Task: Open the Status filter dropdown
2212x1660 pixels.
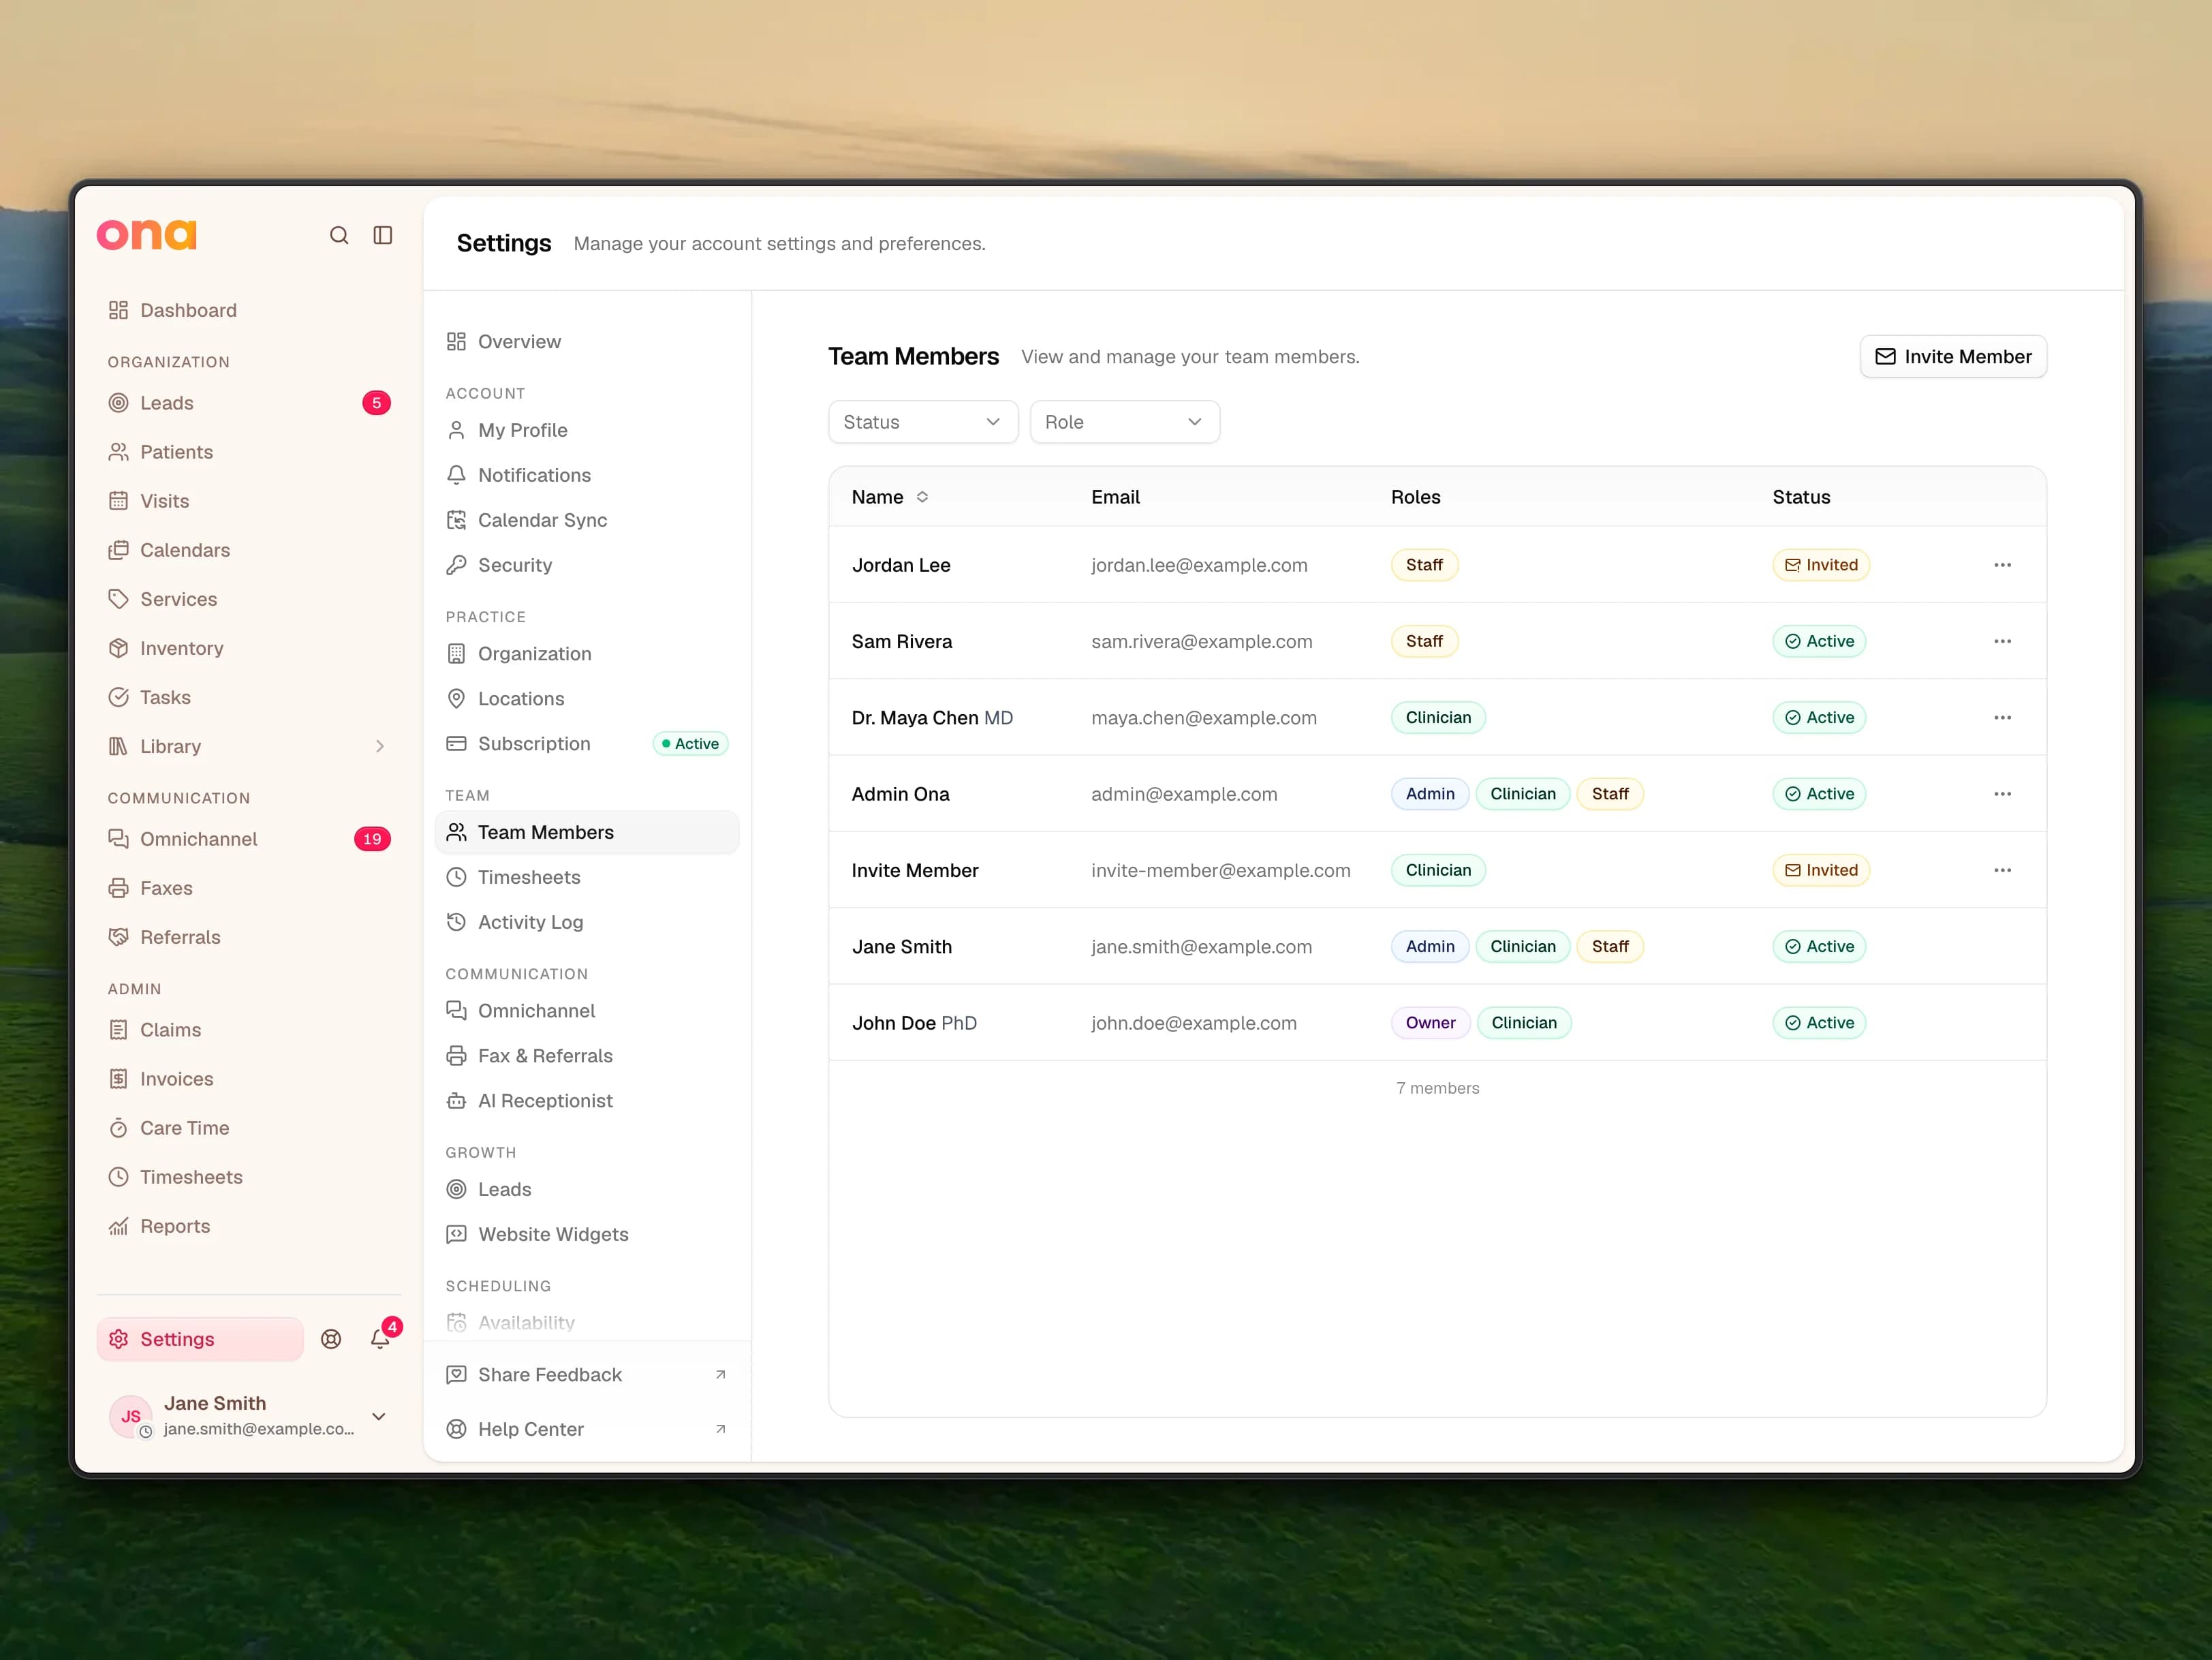Action: tap(923, 422)
